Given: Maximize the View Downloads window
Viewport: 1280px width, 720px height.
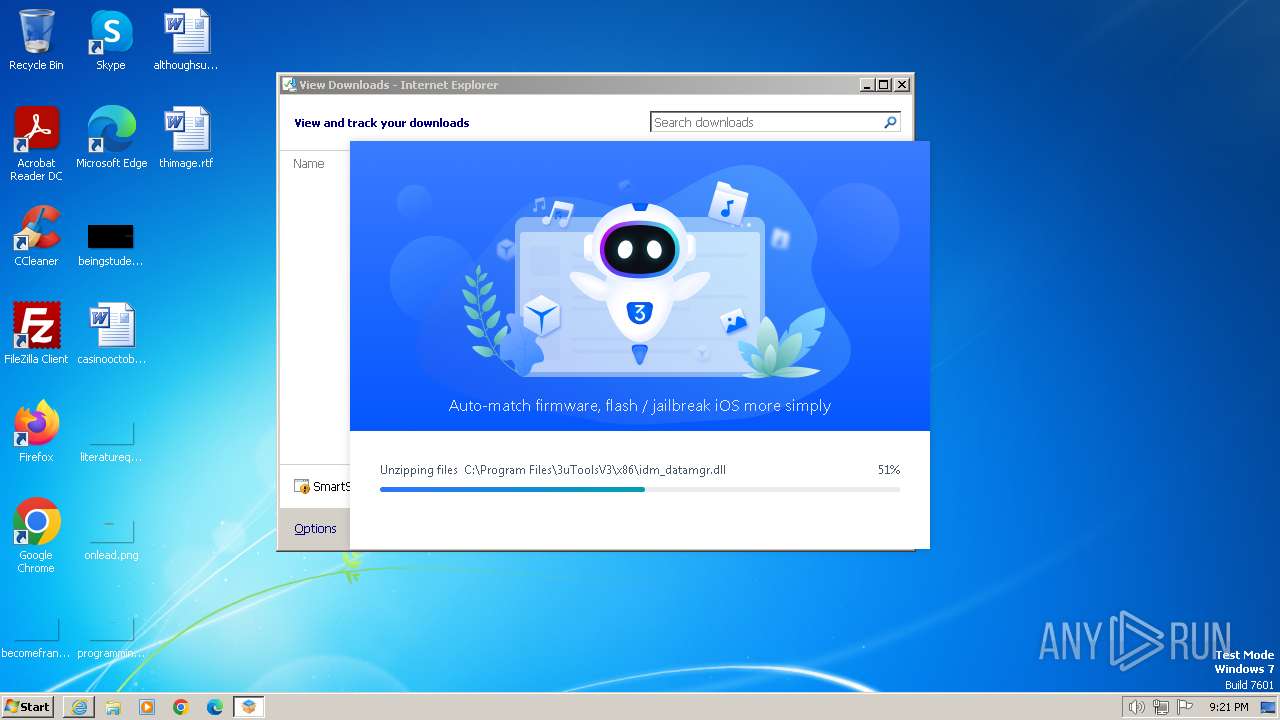Looking at the screenshot, I should (884, 85).
